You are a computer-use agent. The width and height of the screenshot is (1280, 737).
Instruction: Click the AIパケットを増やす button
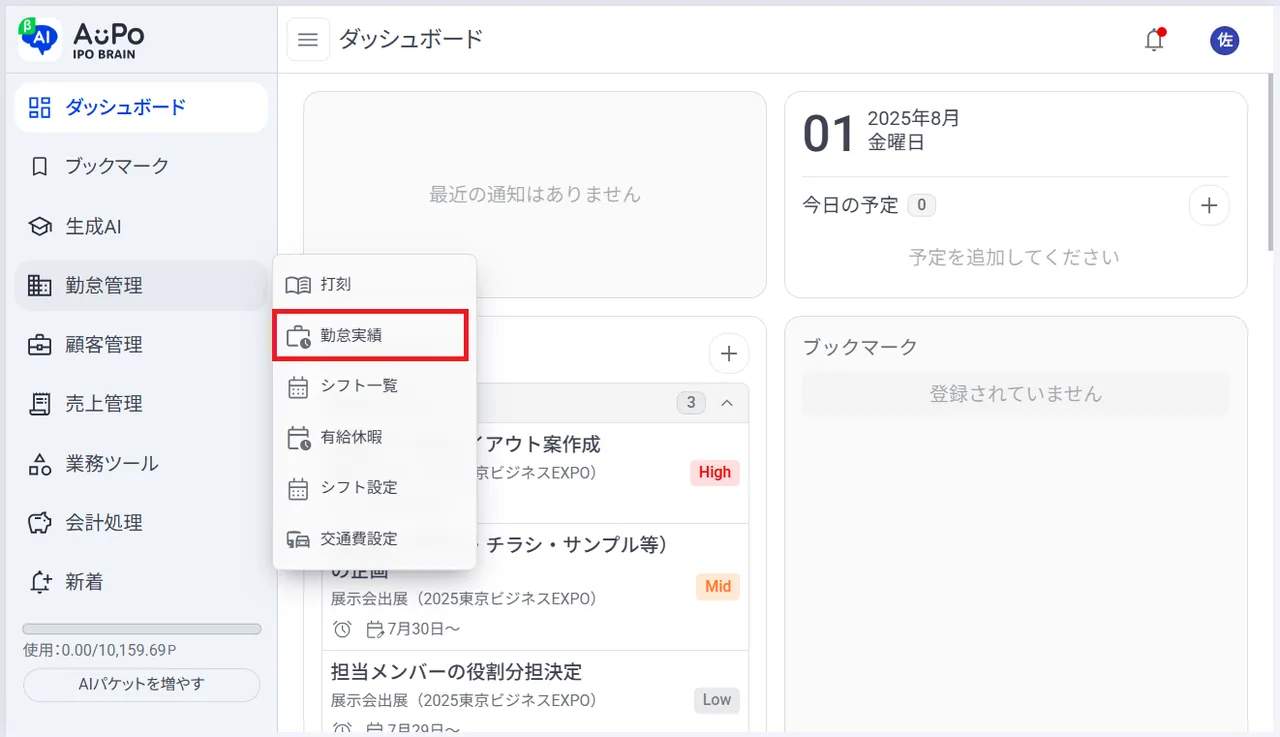[x=141, y=685]
